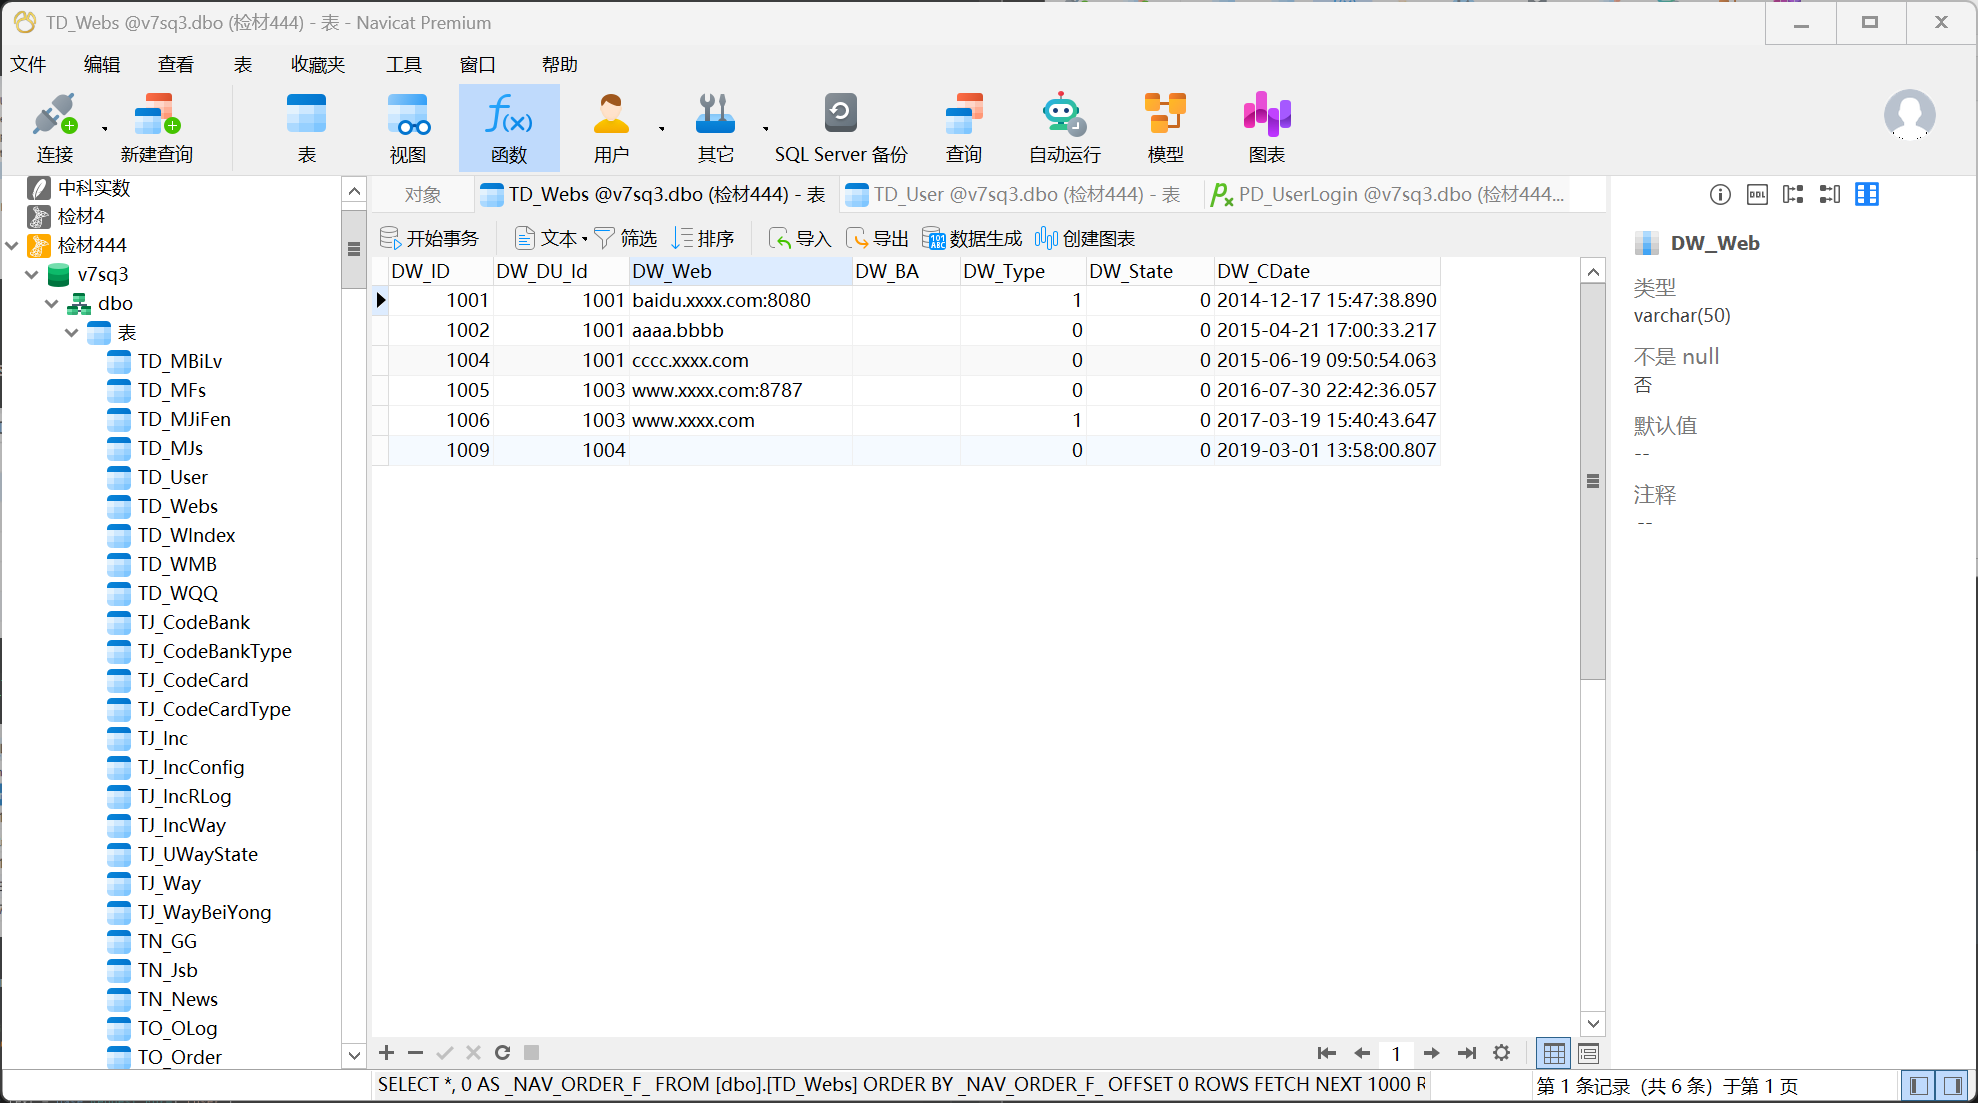
Task: Switch to form view mode
Action: pos(1588,1053)
